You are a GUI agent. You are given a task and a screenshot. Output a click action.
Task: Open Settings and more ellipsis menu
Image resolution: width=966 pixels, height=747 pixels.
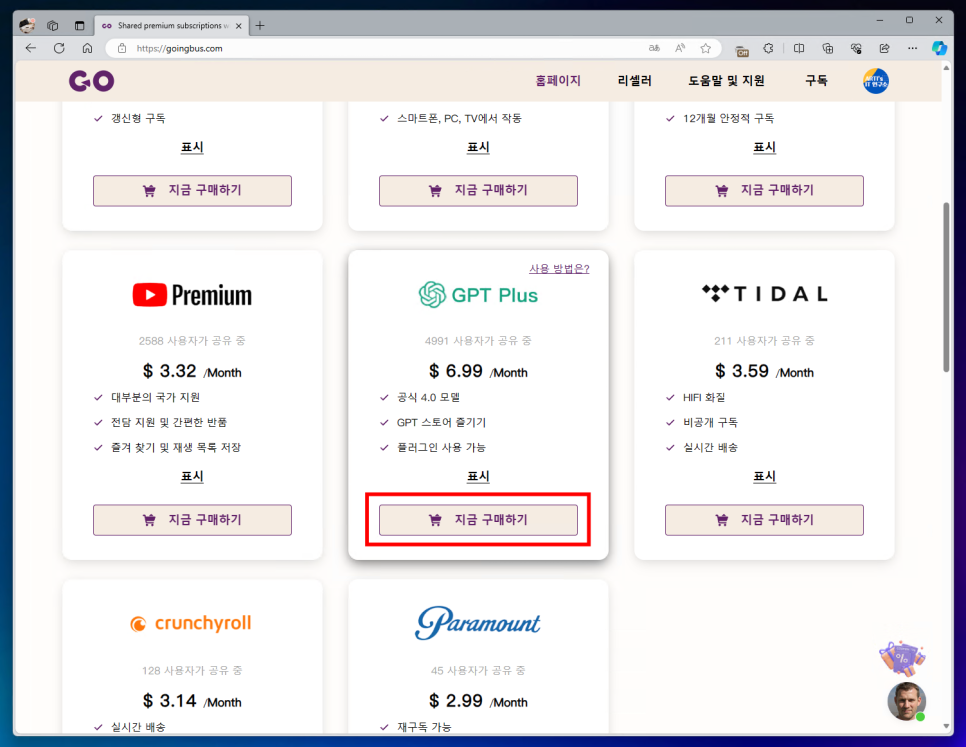(x=912, y=48)
